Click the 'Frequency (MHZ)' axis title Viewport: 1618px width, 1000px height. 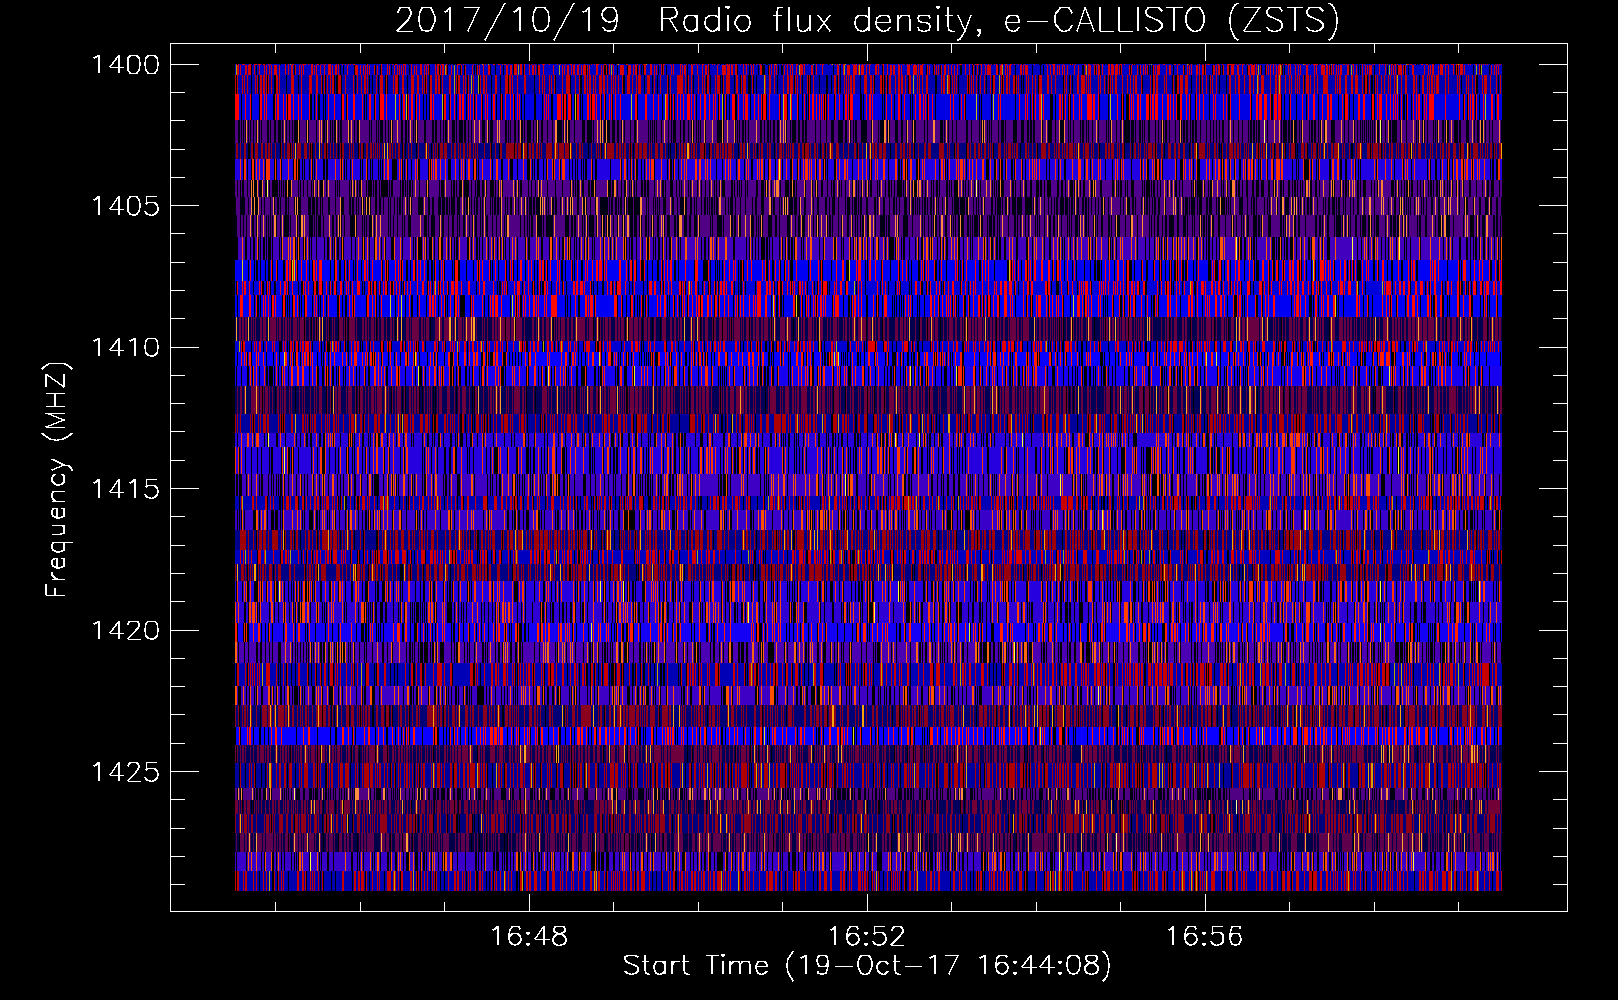(58, 480)
